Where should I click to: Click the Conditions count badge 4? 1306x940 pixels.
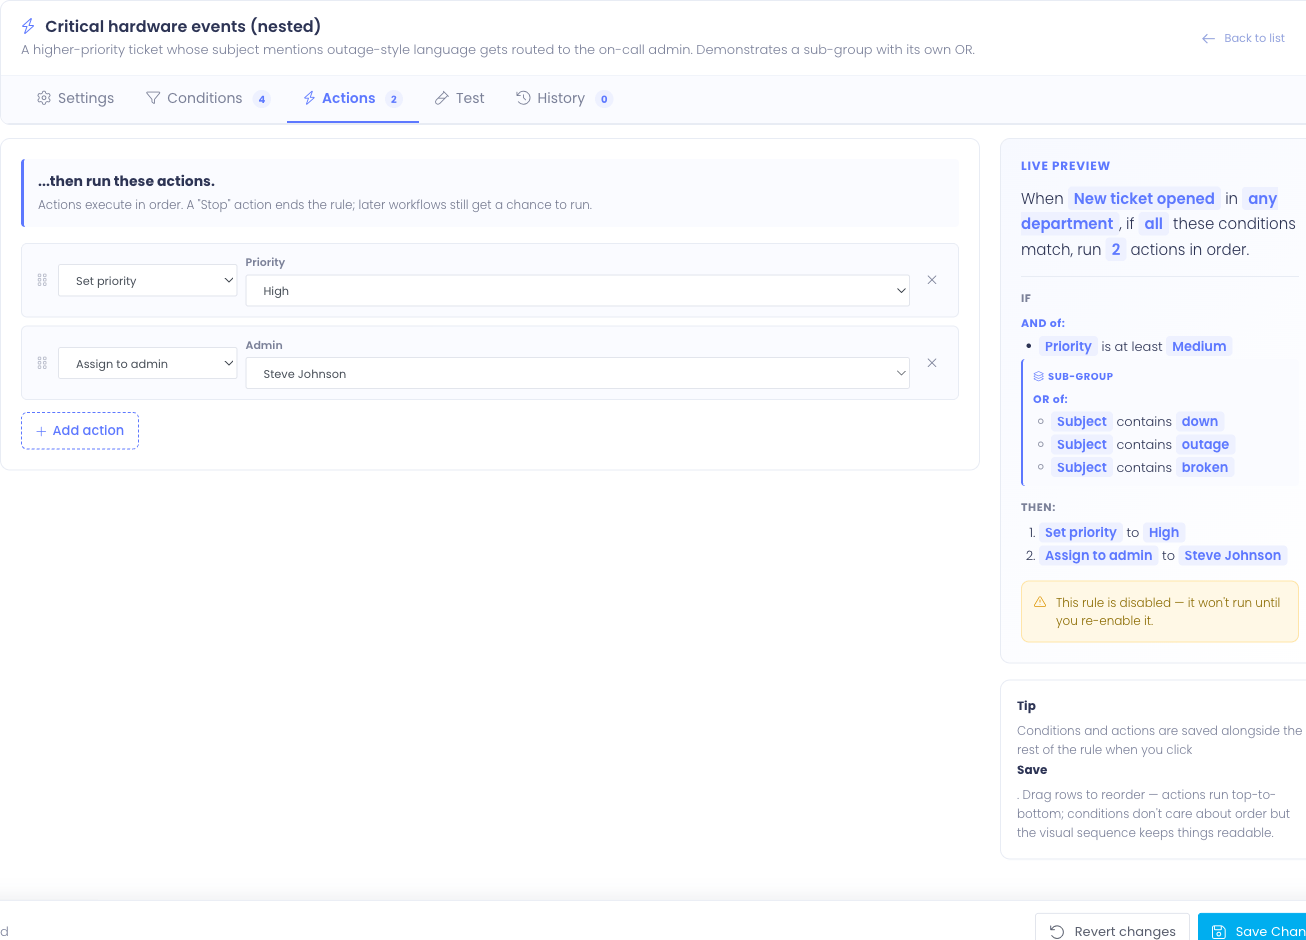[x=261, y=99]
